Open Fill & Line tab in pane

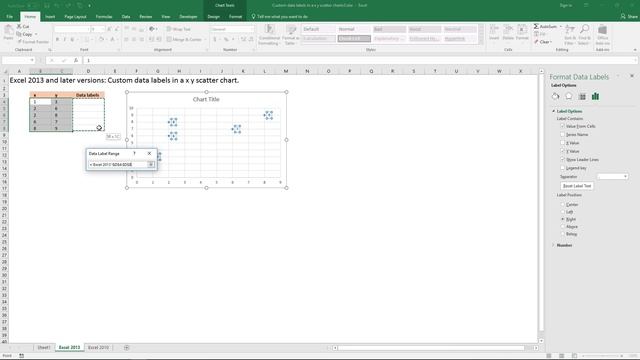(x=556, y=97)
